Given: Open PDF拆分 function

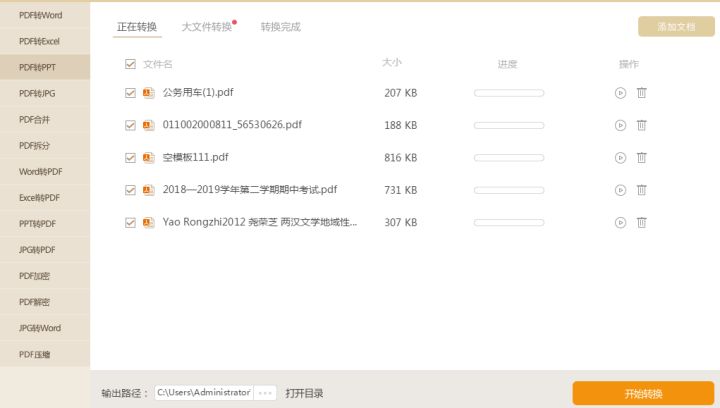Looking at the screenshot, I should click(x=45, y=146).
